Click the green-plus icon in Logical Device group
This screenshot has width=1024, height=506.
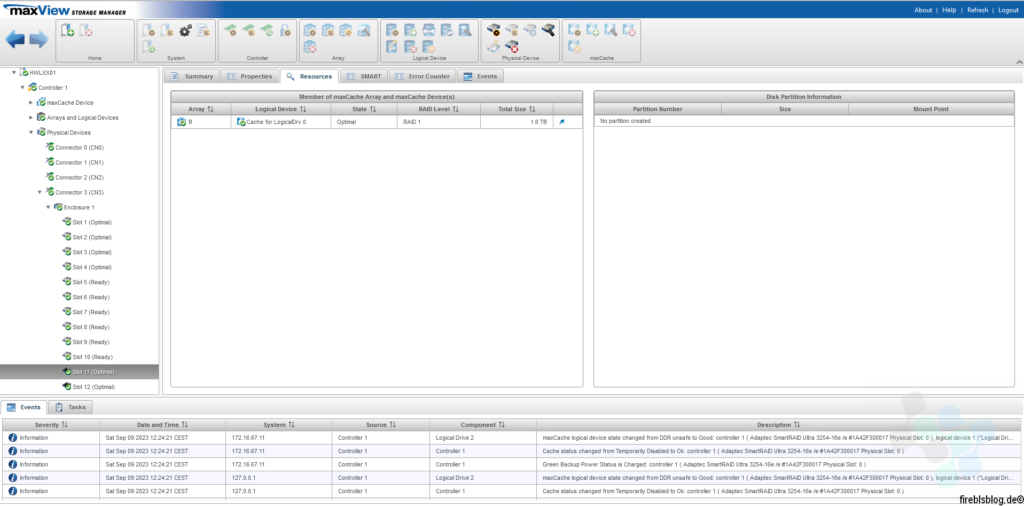click(x=410, y=30)
